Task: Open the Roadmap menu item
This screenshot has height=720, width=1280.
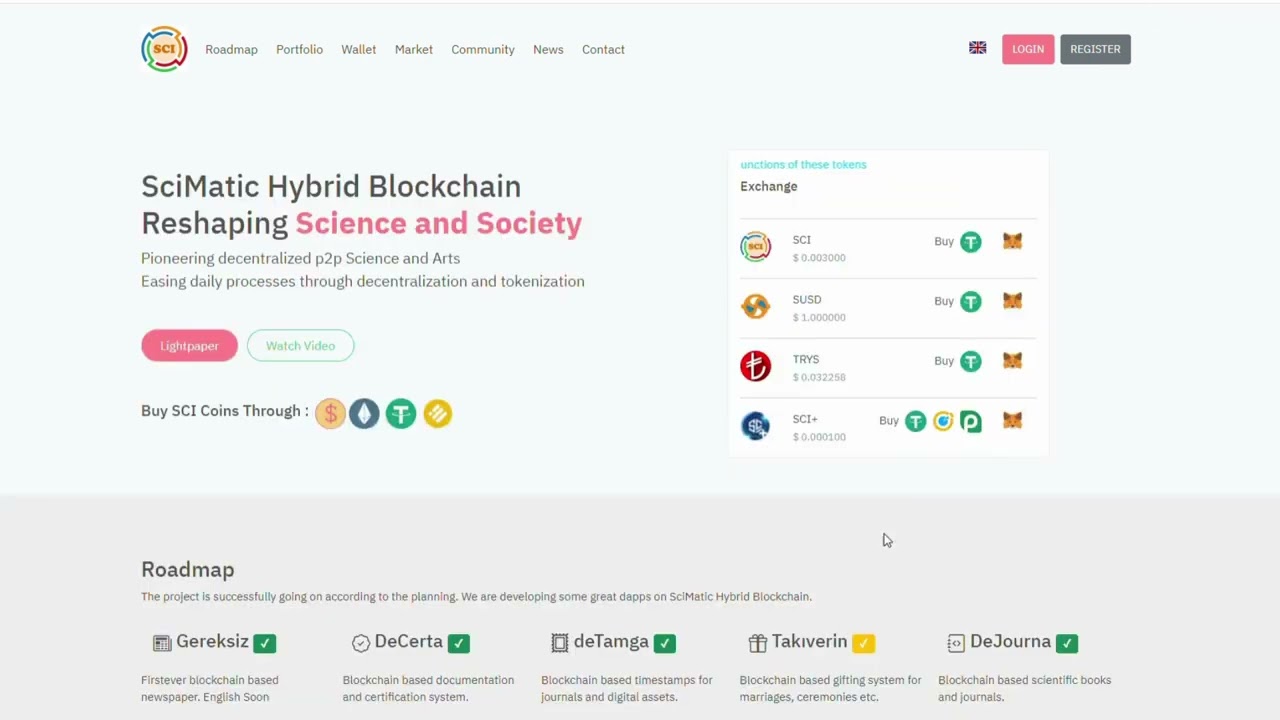Action: (x=231, y=49)
